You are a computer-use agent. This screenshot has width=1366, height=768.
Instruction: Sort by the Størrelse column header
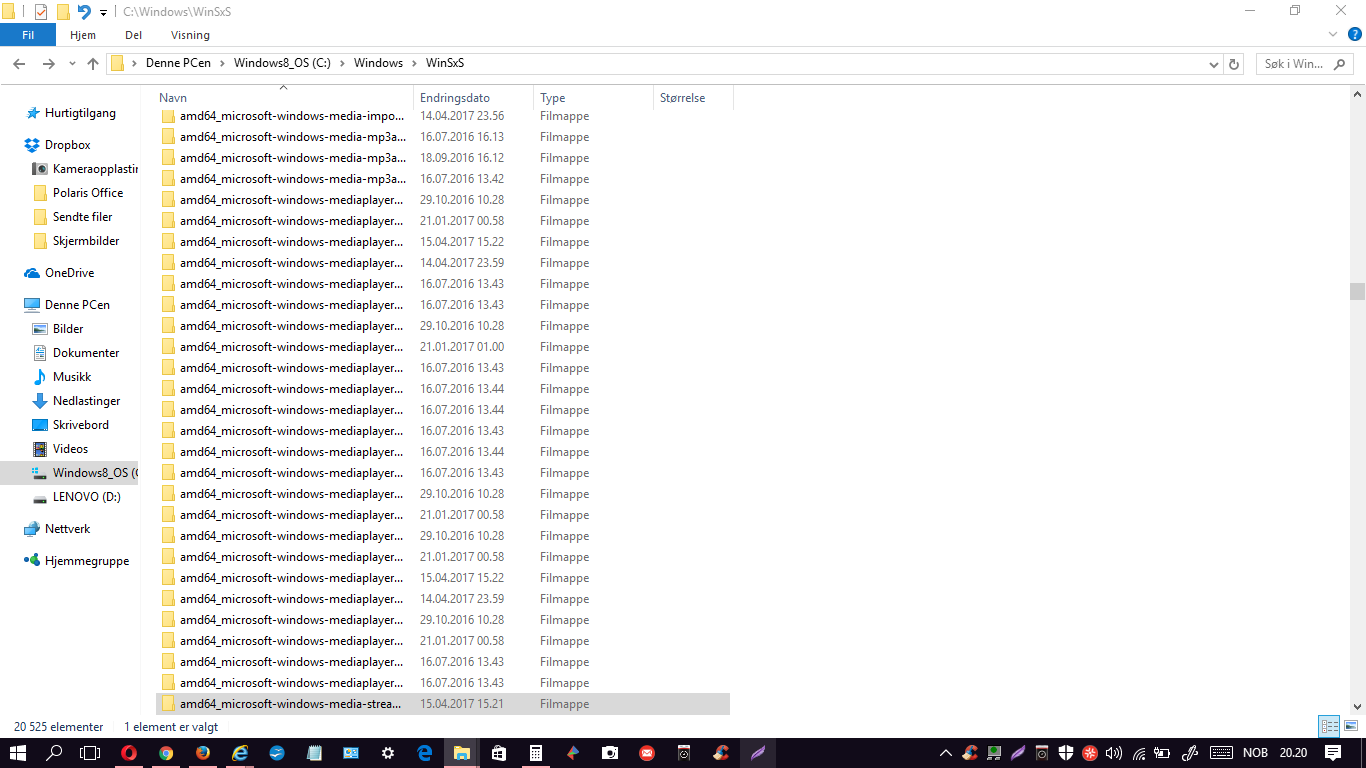(x=693, y=98)
